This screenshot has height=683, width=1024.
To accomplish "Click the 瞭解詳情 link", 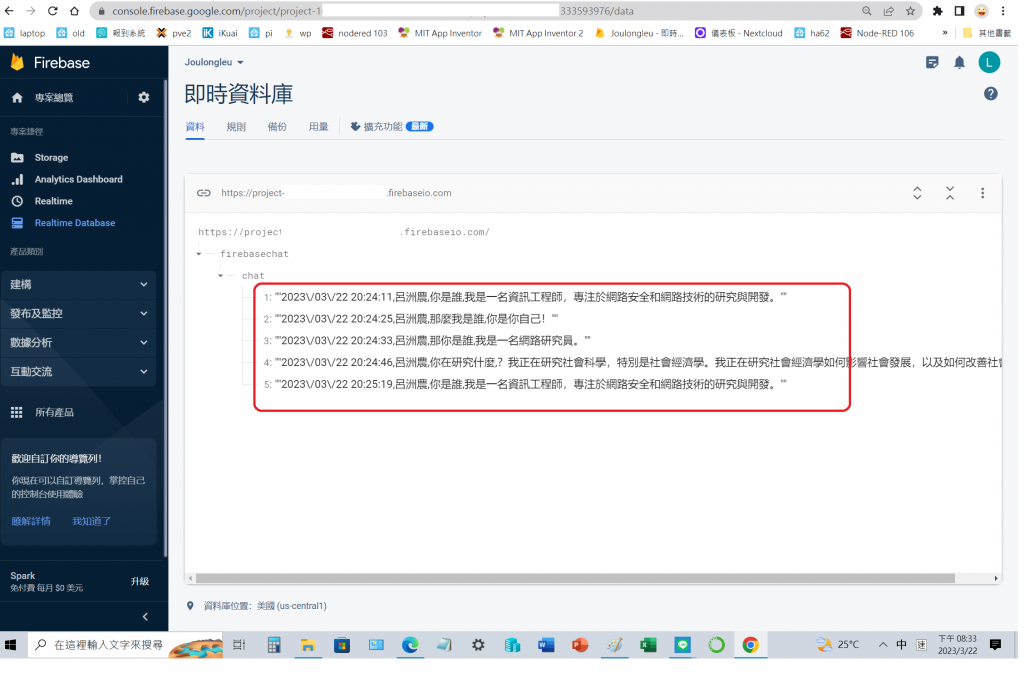I will click(31, 521).
